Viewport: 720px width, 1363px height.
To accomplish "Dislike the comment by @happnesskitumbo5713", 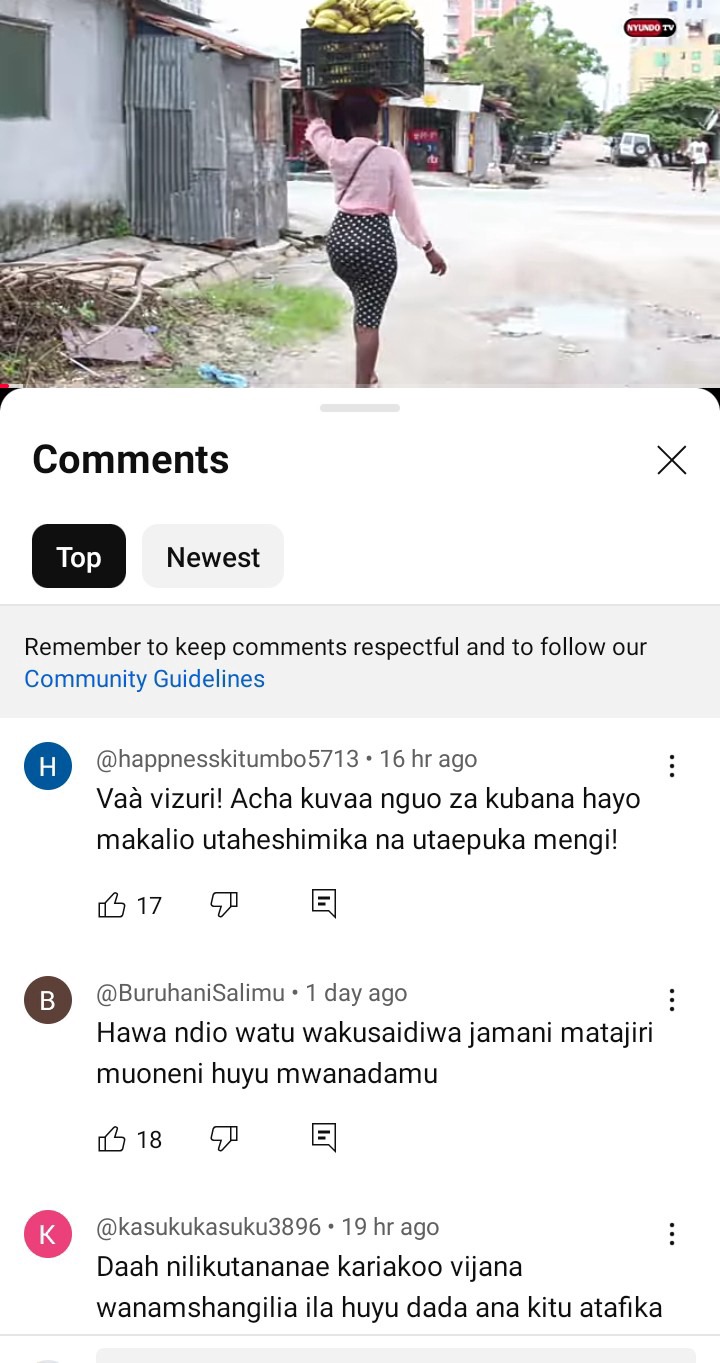I will pos(223,904).
